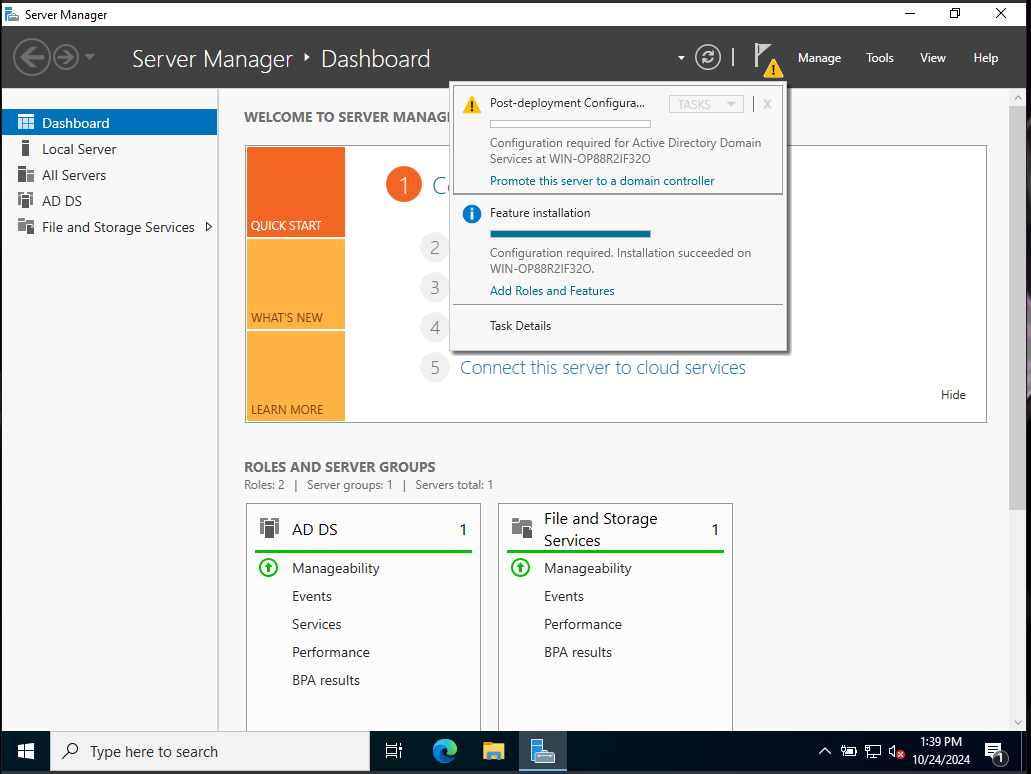Image resolution: width=1031 pixels, height=774 pixels.
Task: Click the AD DS sidebar icon
Action: pos(26,201)
